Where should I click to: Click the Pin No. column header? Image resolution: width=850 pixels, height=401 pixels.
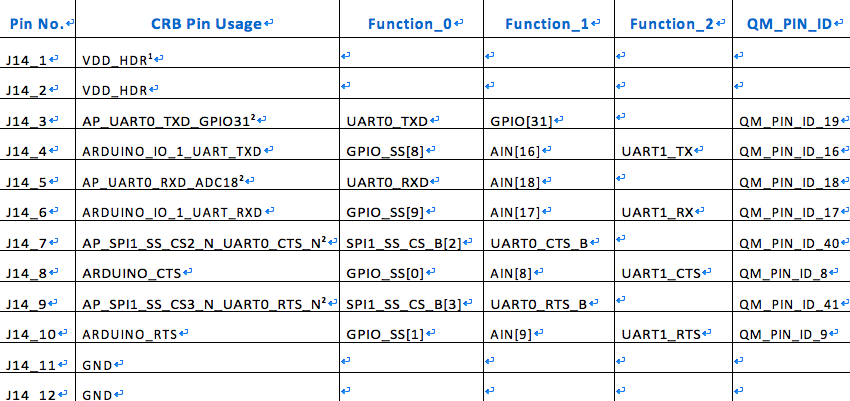(37, 23)
